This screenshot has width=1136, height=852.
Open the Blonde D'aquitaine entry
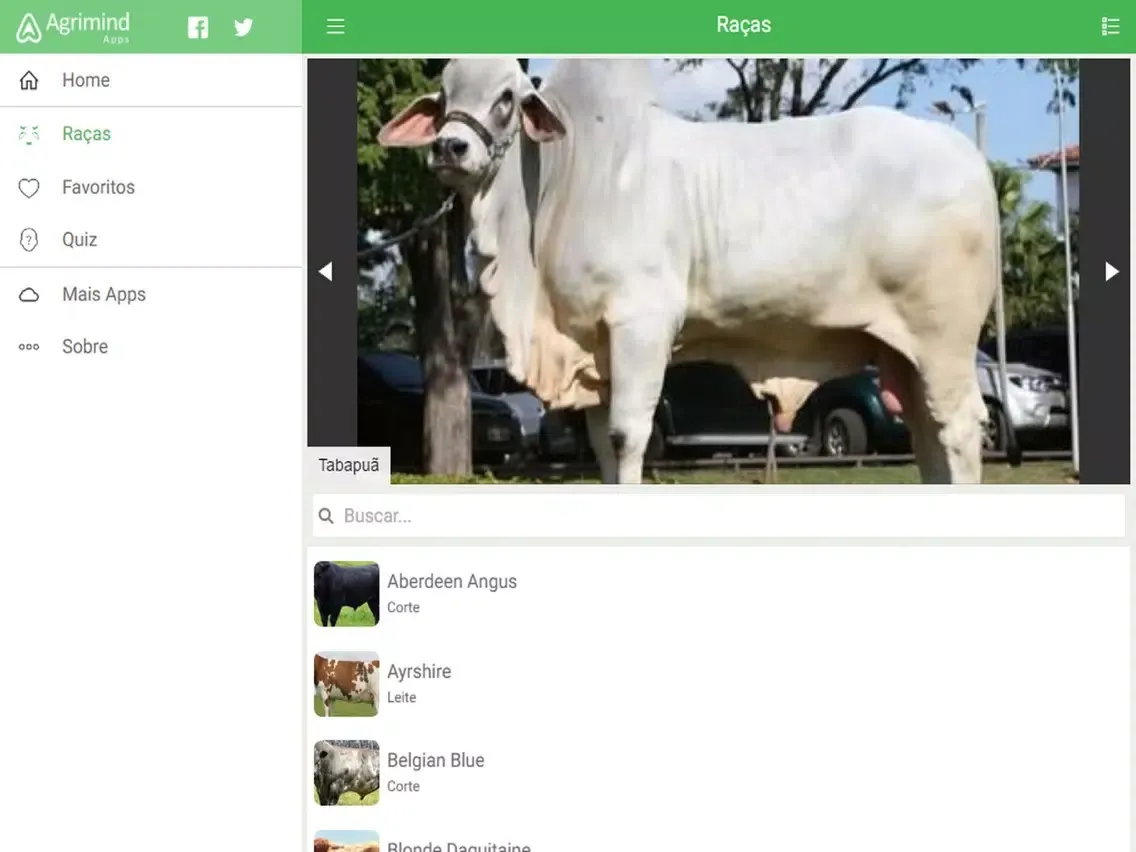tap(719, 840)
